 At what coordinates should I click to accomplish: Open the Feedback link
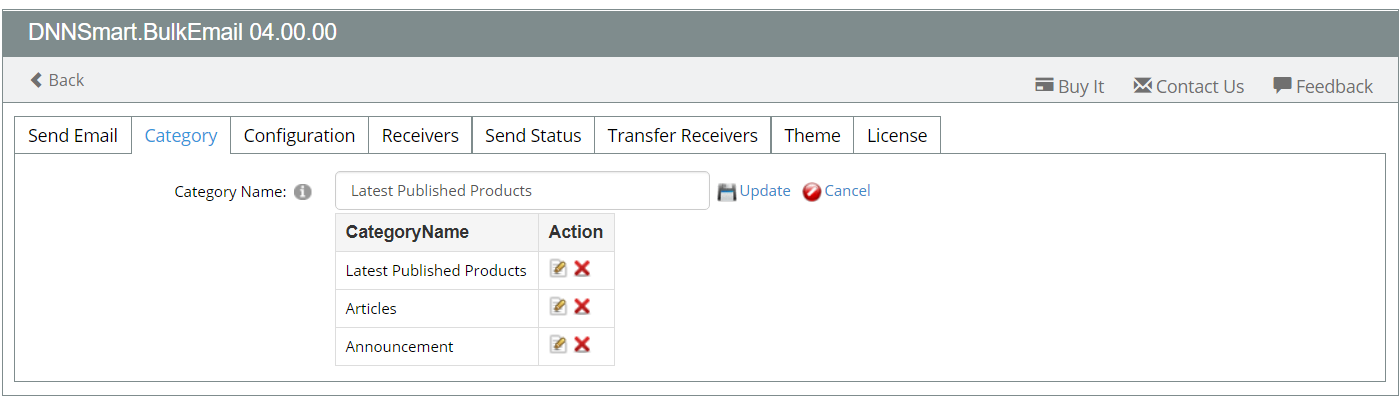[x=1323, y=86]
